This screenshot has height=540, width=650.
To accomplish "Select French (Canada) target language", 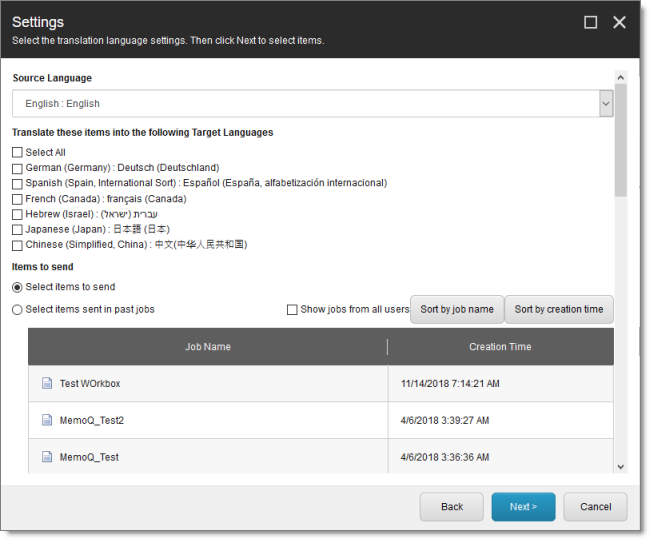I will [x=17, y=199].
